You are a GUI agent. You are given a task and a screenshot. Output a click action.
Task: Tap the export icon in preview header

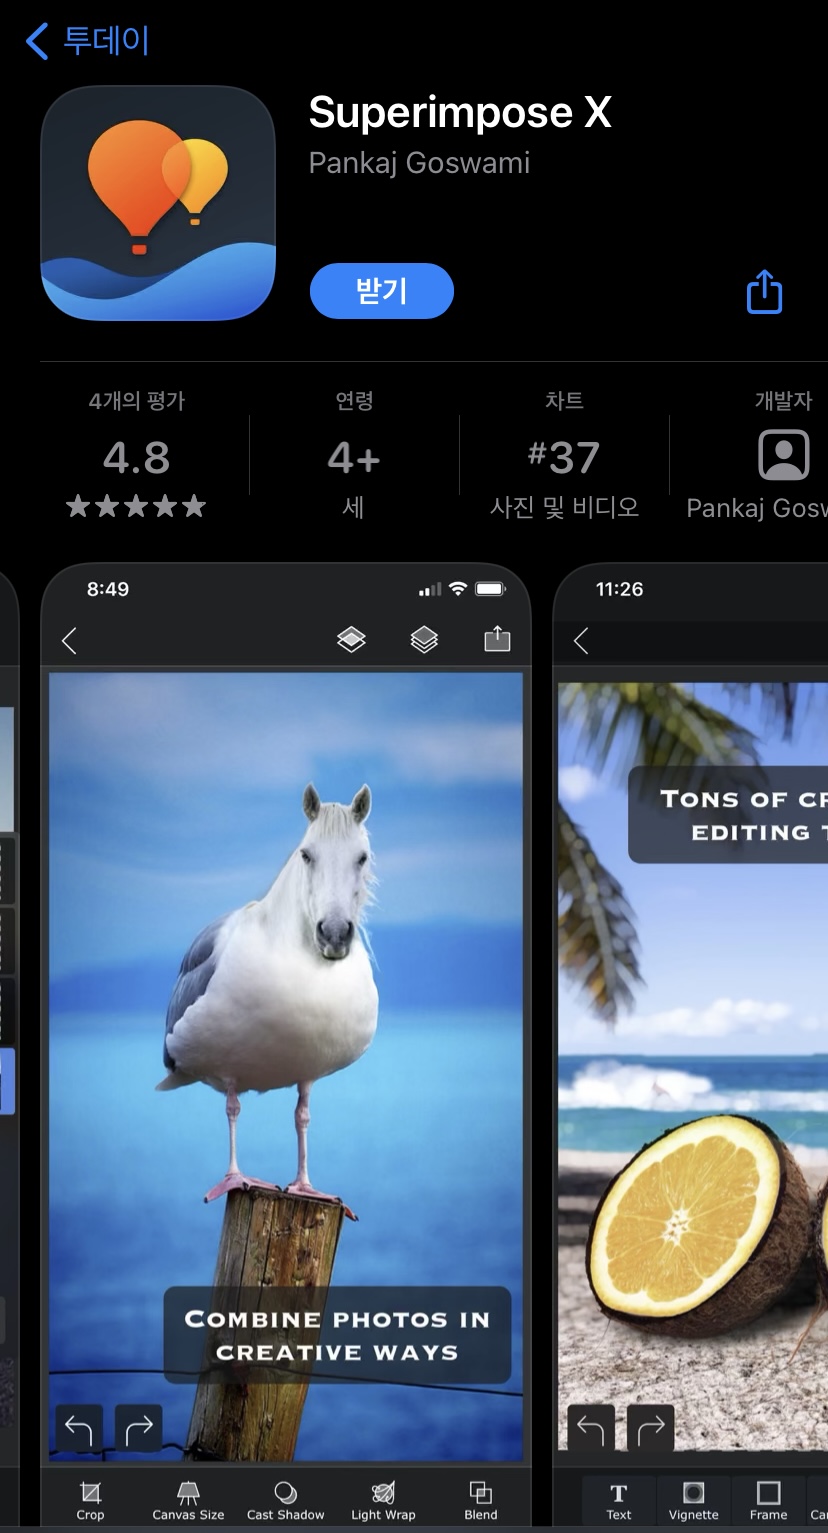click(x=497, y=639)
